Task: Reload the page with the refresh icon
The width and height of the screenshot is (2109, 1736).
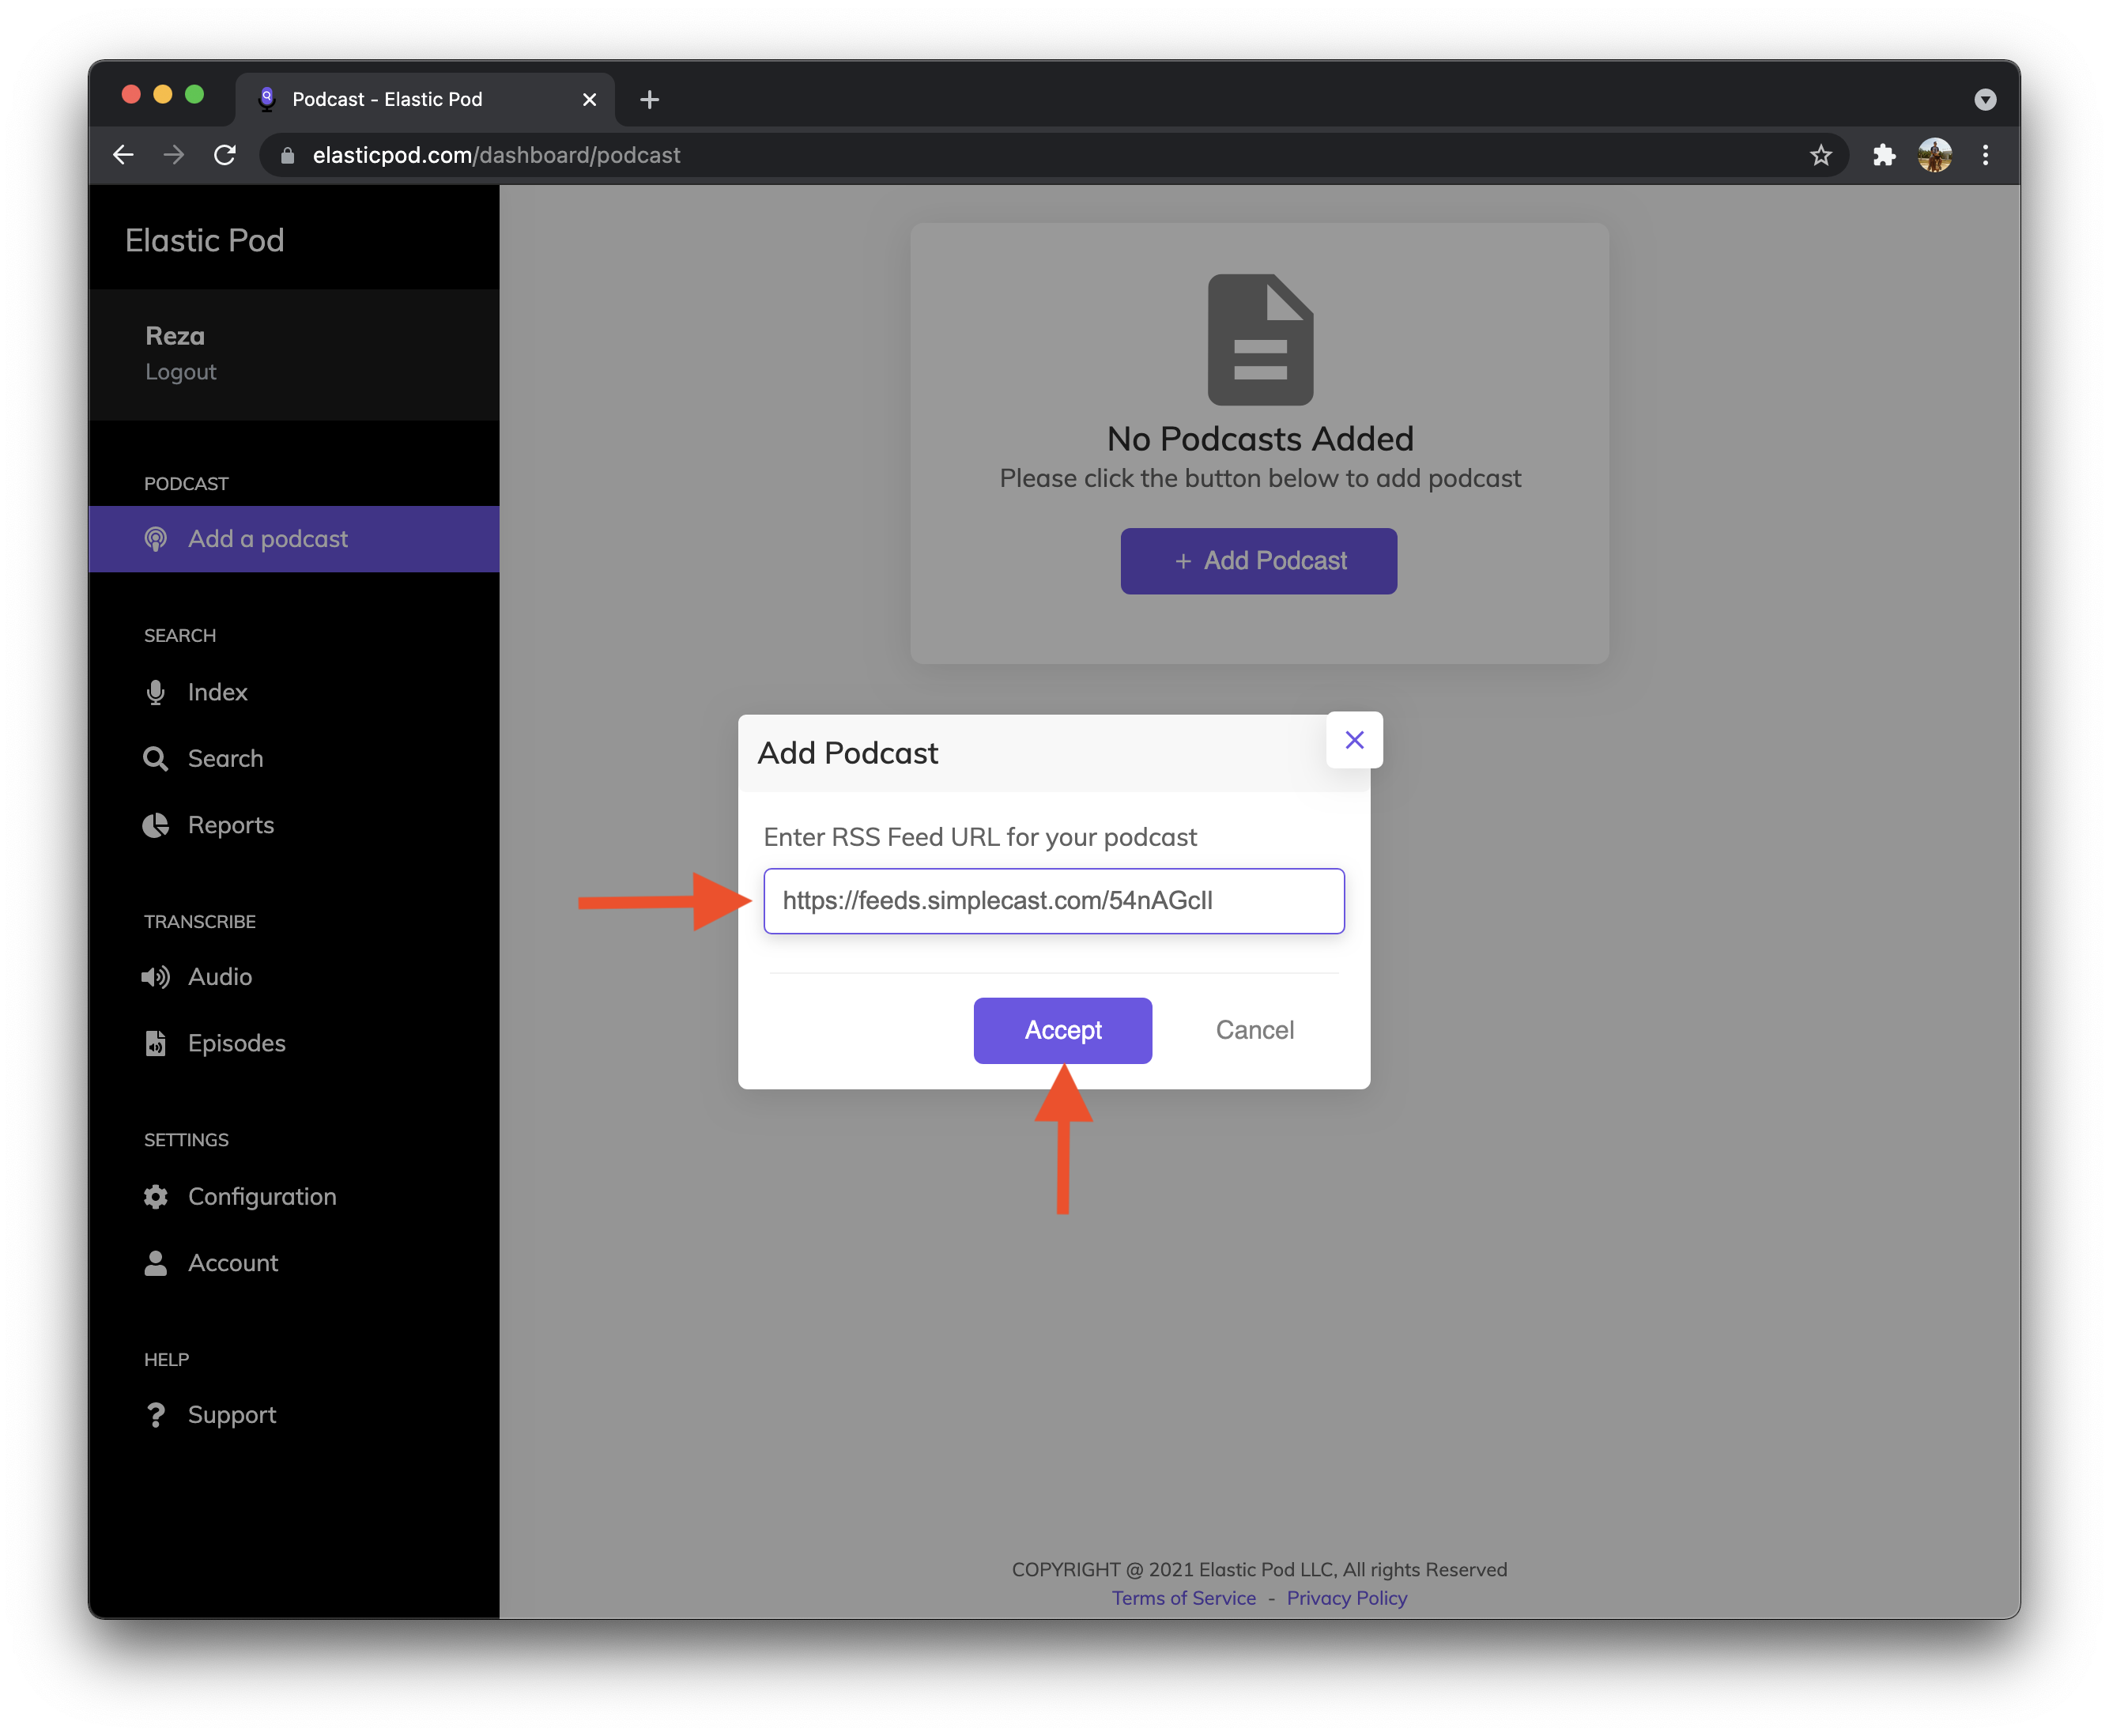Action: [x=225, y=155]
